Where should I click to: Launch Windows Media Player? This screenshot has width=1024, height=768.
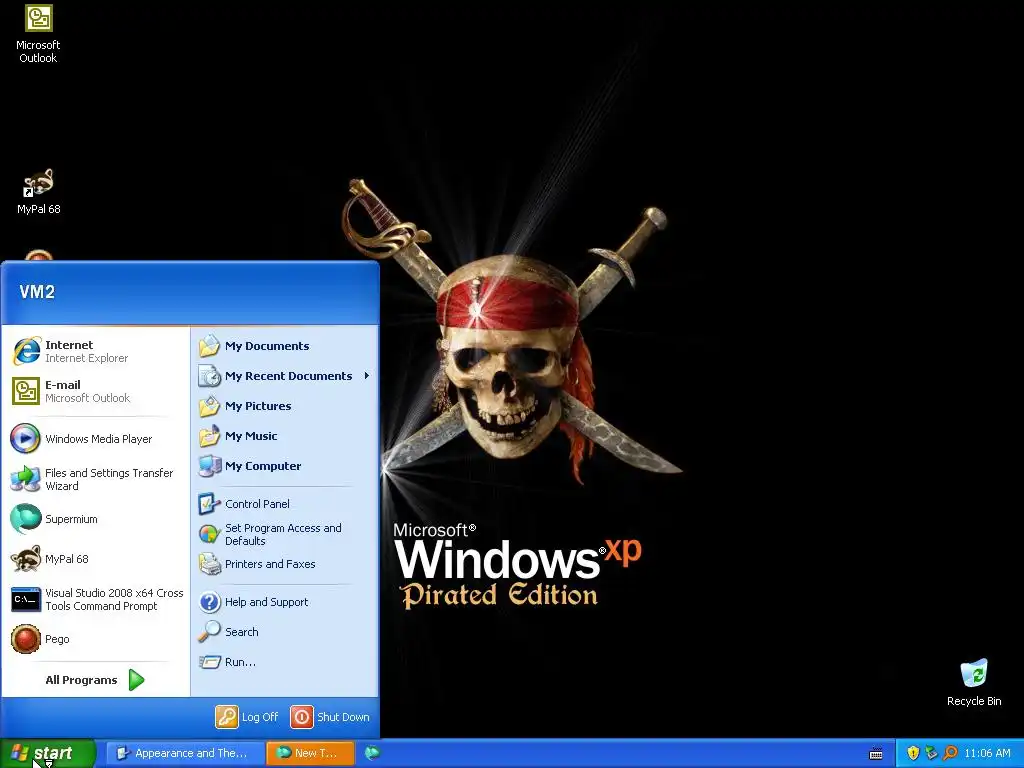coord(95,439)
